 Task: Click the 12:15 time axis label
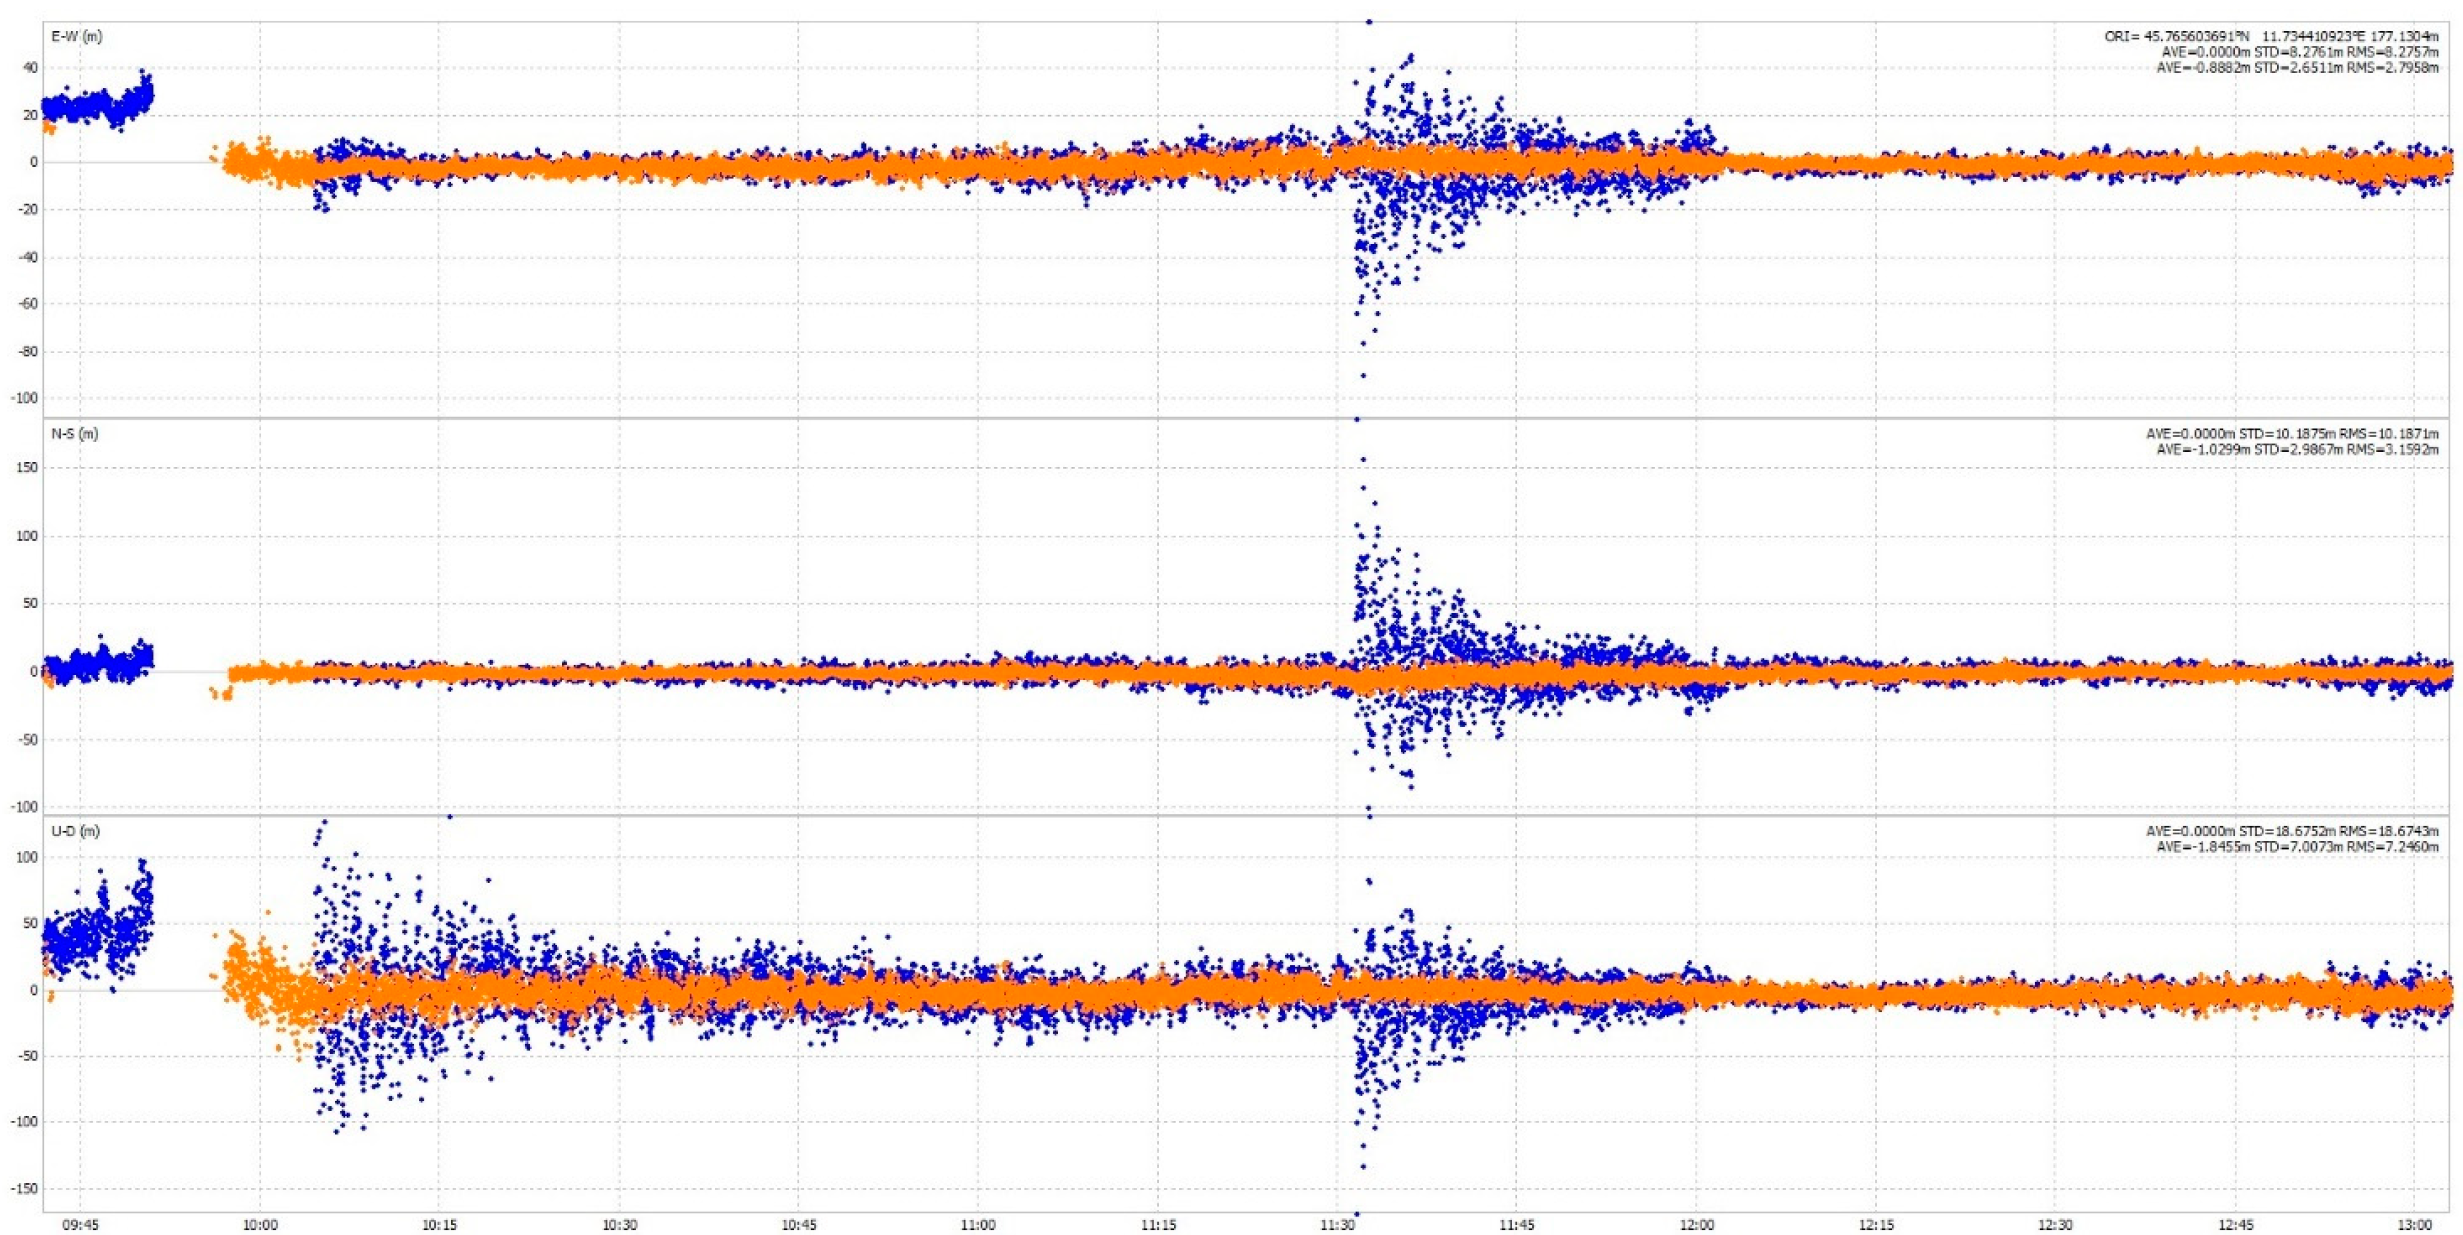coord(1876,1225)
